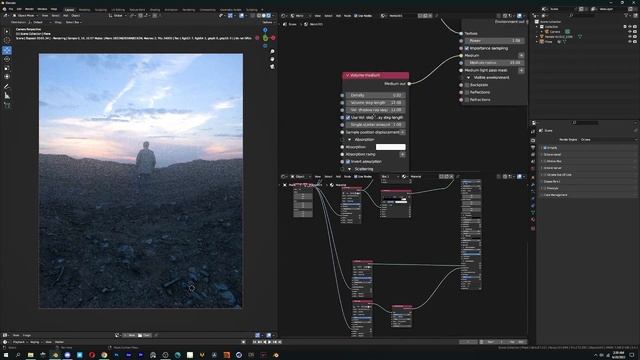Open the Render properties tab icon
Image resolution: width=640 pixels, height=360 pixels.
[533, 140]
